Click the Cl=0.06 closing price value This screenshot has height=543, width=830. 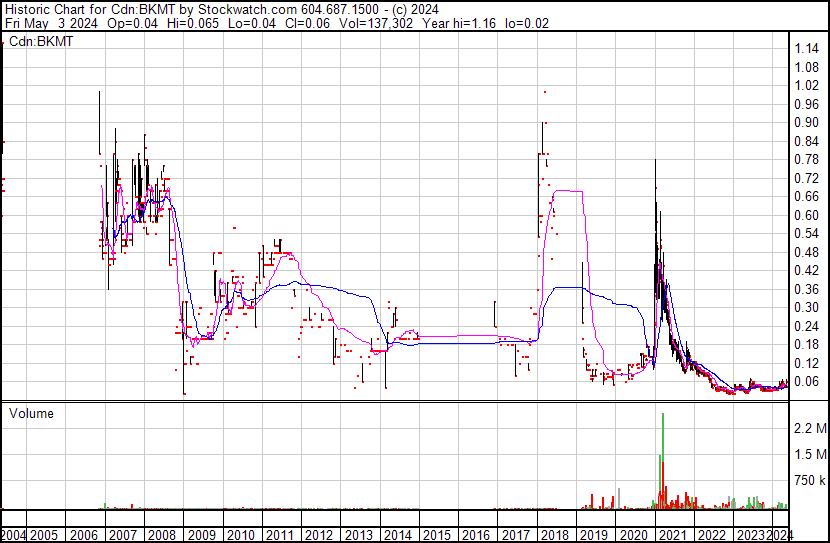(x=307, y=23)
